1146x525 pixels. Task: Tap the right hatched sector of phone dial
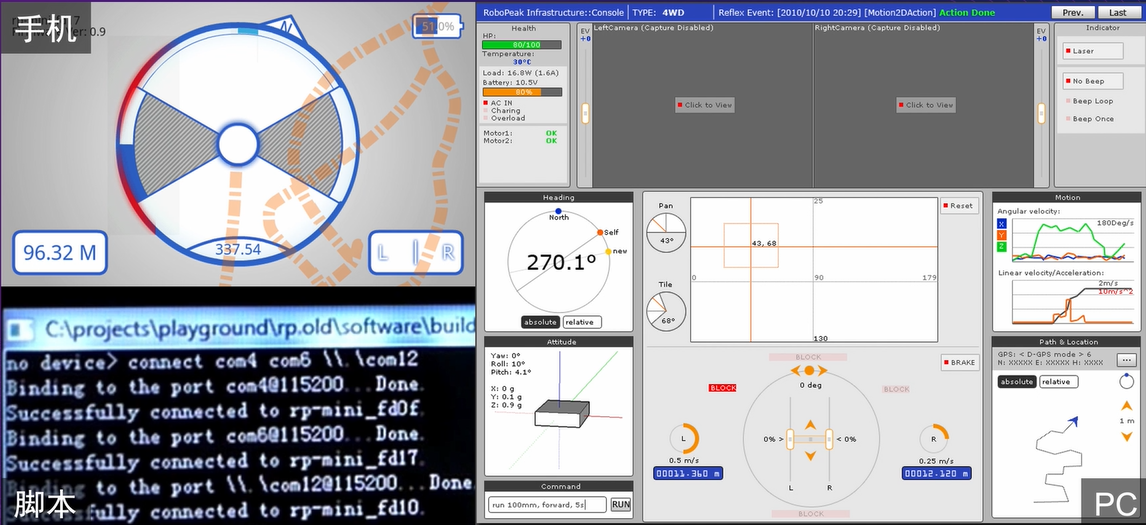click(x=301, y=143)
